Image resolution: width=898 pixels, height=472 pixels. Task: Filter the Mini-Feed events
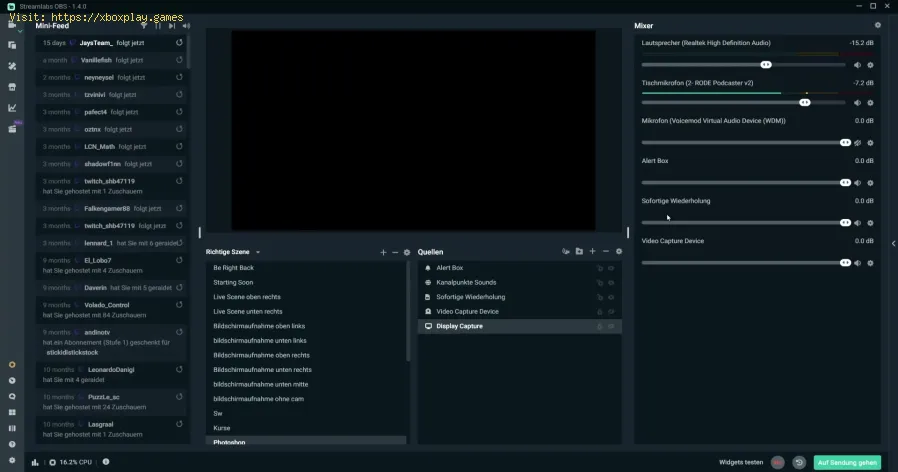coord(144,26)
